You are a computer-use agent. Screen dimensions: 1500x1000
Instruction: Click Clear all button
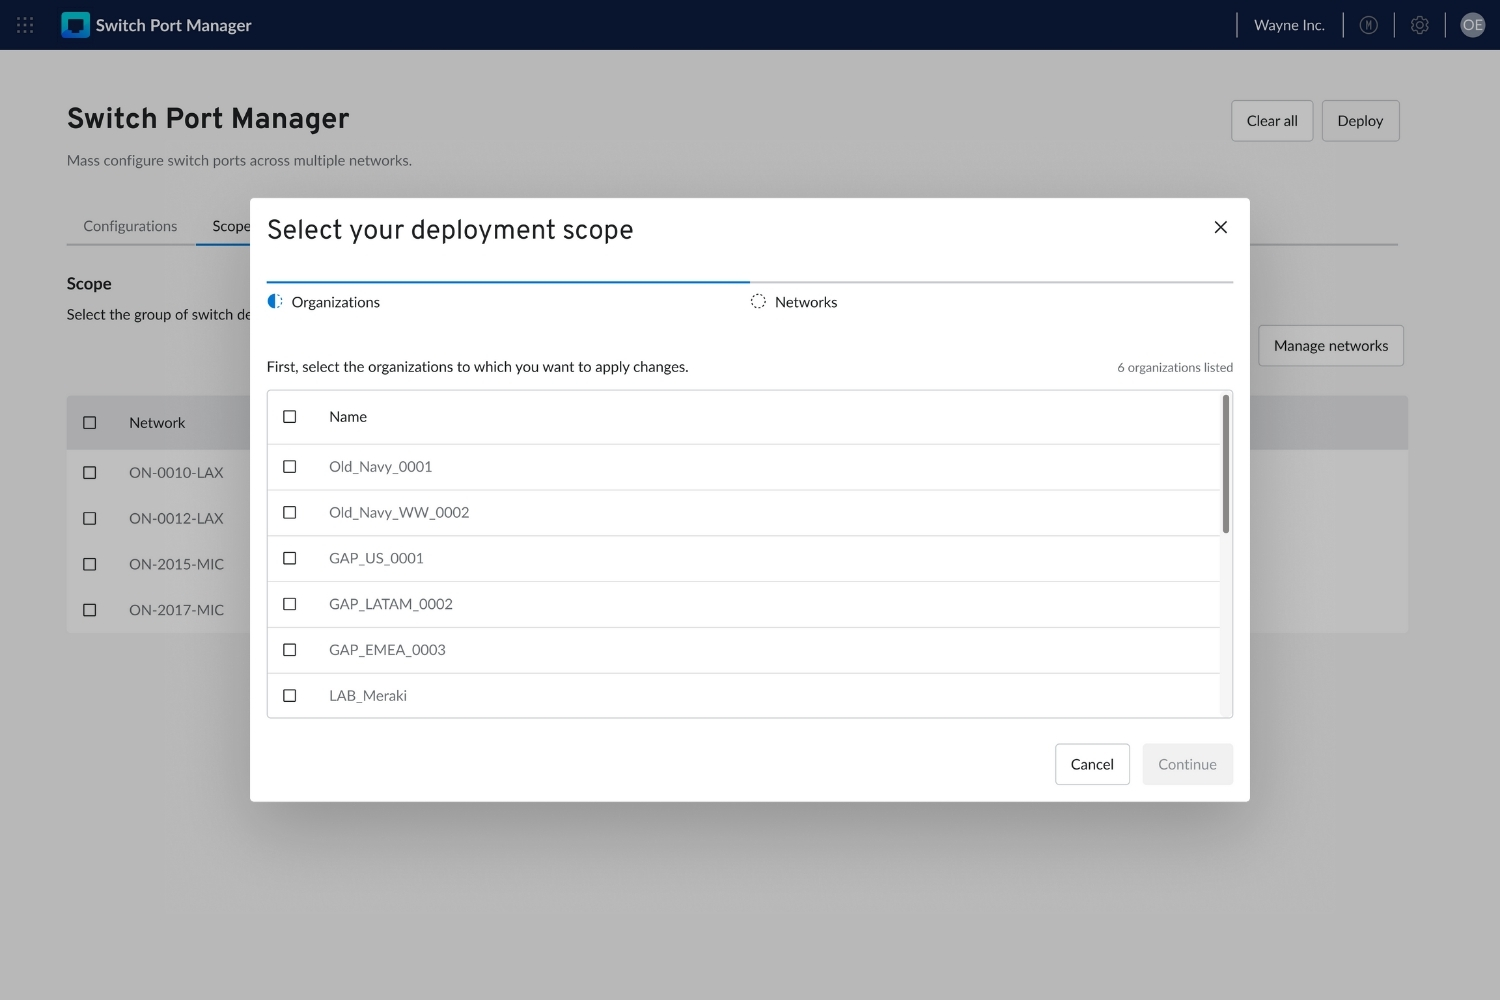[x=1272, y=121]
